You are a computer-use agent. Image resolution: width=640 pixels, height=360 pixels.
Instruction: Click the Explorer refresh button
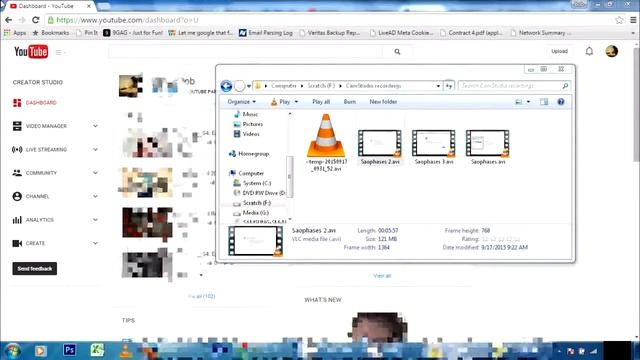pyautogui.click(x=449, y=86)
